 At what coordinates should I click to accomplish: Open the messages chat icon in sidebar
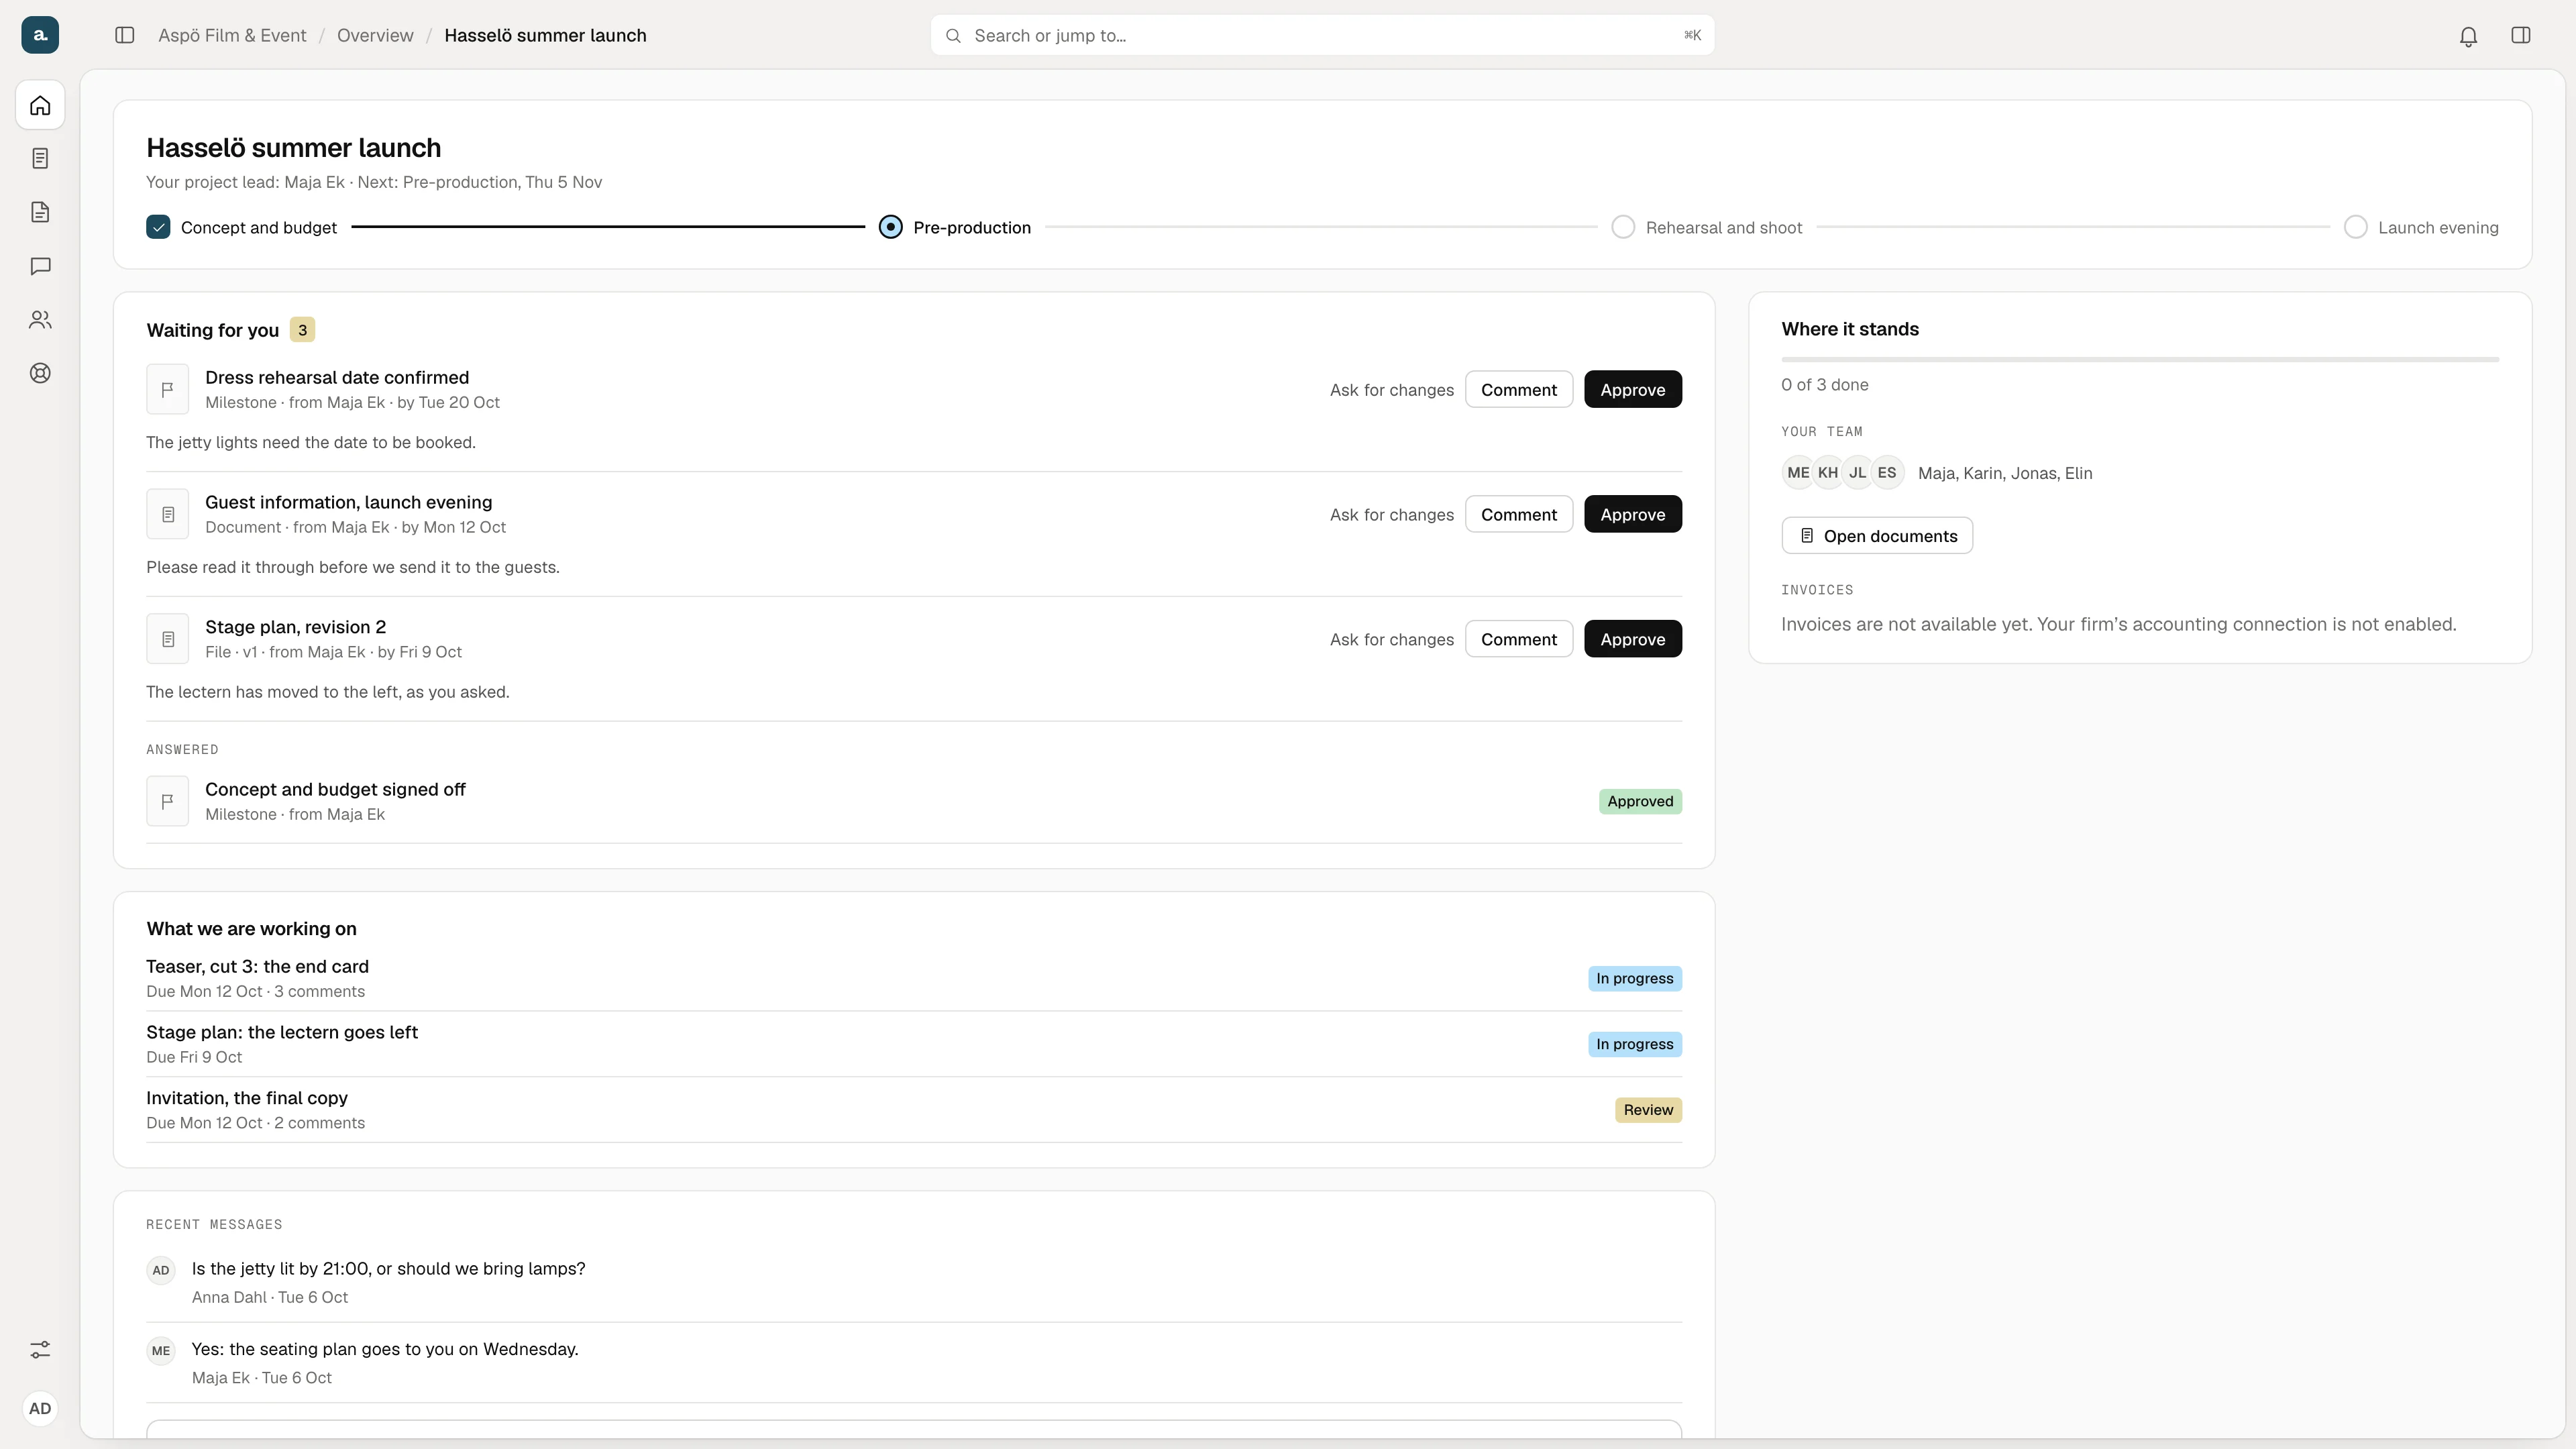pyautogui.click(x=40, y=266)
